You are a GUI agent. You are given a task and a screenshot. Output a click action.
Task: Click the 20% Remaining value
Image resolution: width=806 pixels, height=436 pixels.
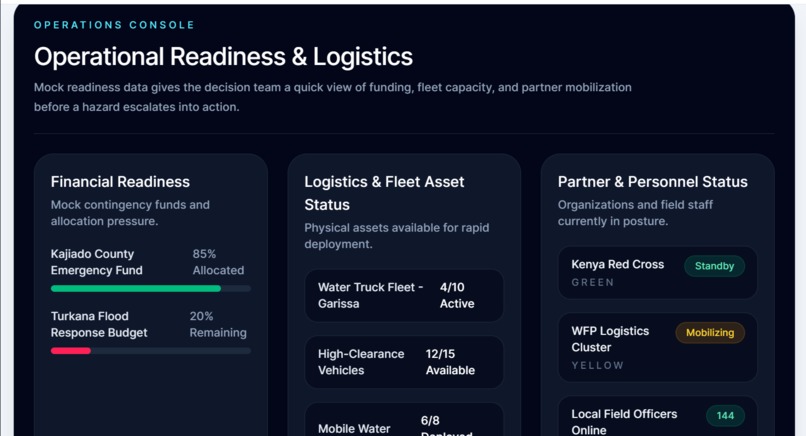click(218, 324)
